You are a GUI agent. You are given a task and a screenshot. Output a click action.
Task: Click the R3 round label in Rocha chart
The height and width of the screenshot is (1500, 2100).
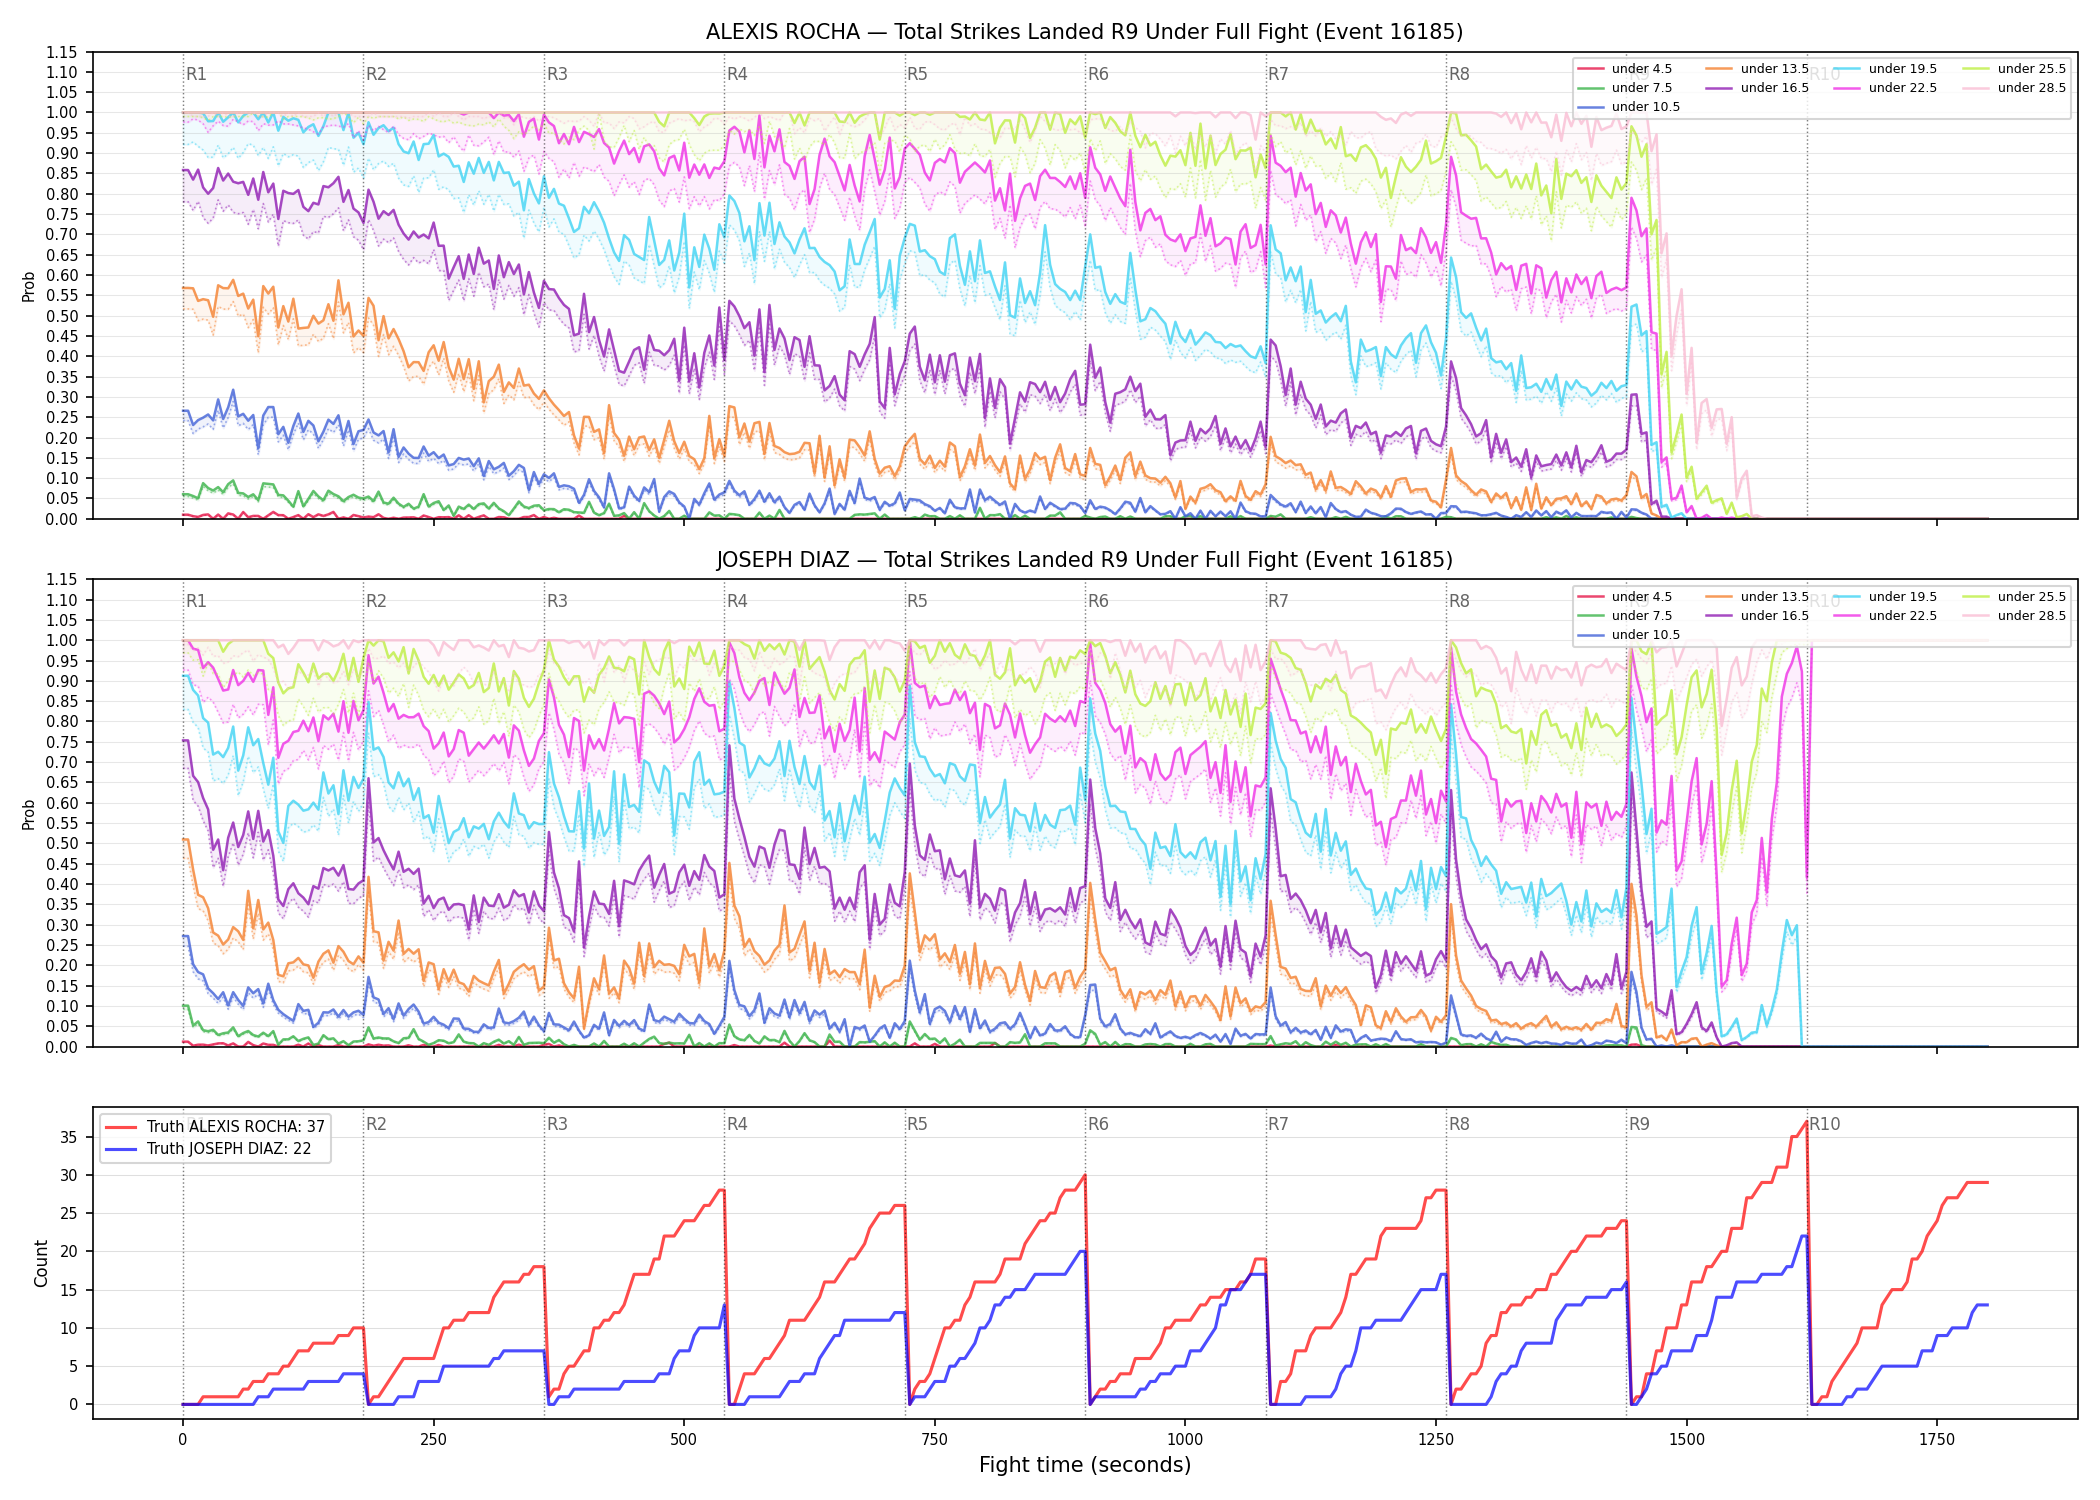557,74
